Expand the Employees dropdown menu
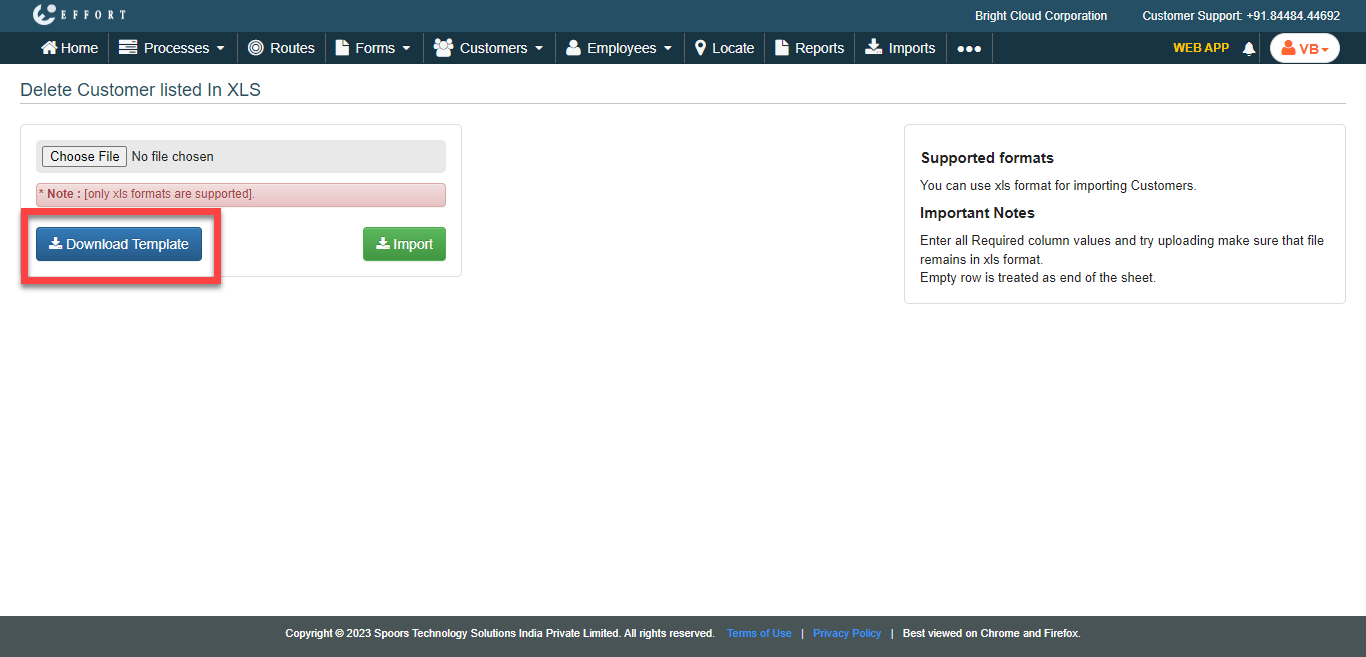The image size is (1366, 657). 619,48
